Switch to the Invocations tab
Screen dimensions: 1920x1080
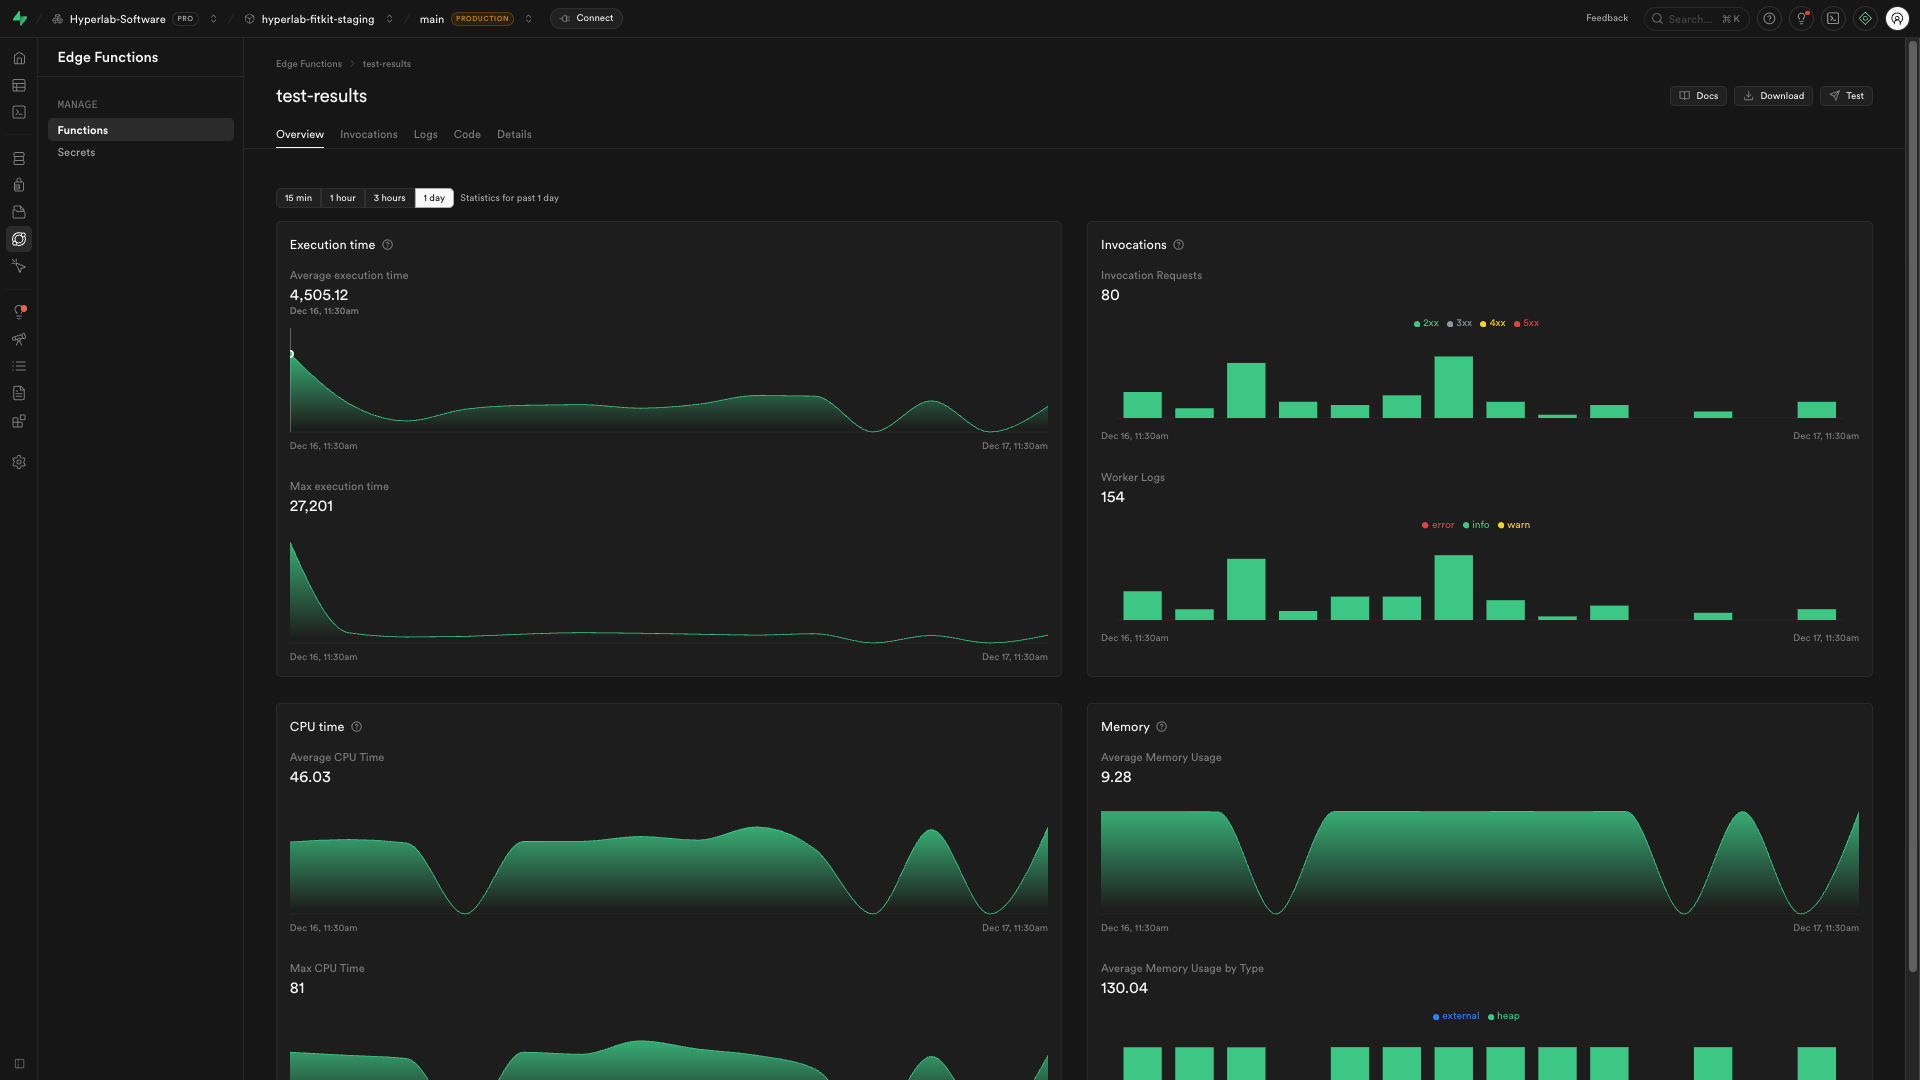(x=368, y=134)
